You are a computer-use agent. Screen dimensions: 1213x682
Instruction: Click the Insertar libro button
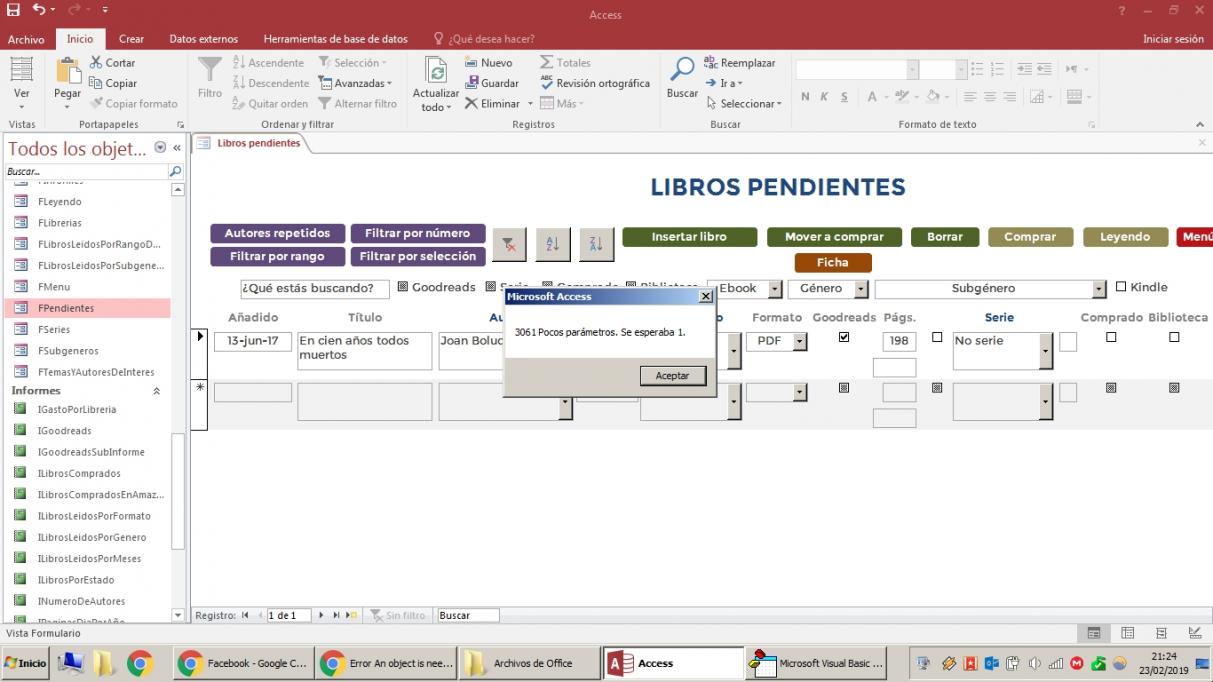[689, 237]
